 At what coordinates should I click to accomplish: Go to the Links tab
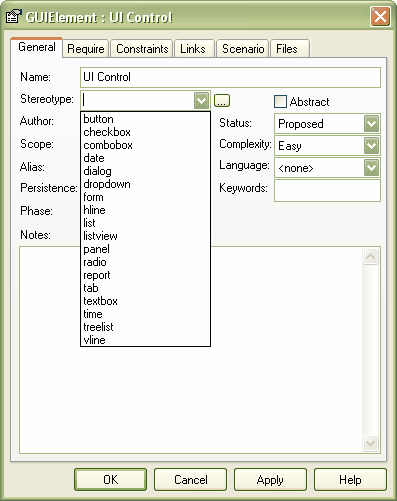point(194,49)
